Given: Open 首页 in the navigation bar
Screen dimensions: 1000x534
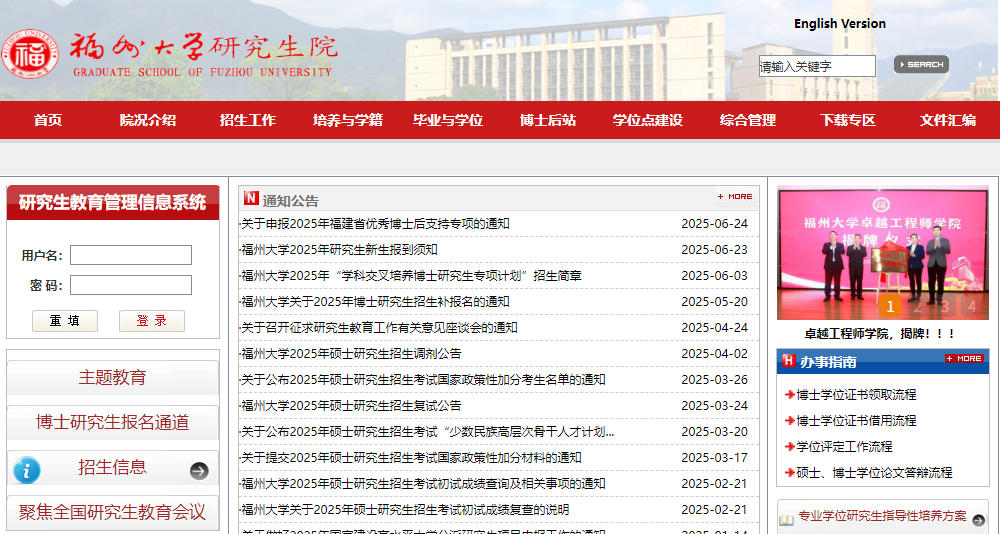Looking at the screenshot, I should (48, 120).
